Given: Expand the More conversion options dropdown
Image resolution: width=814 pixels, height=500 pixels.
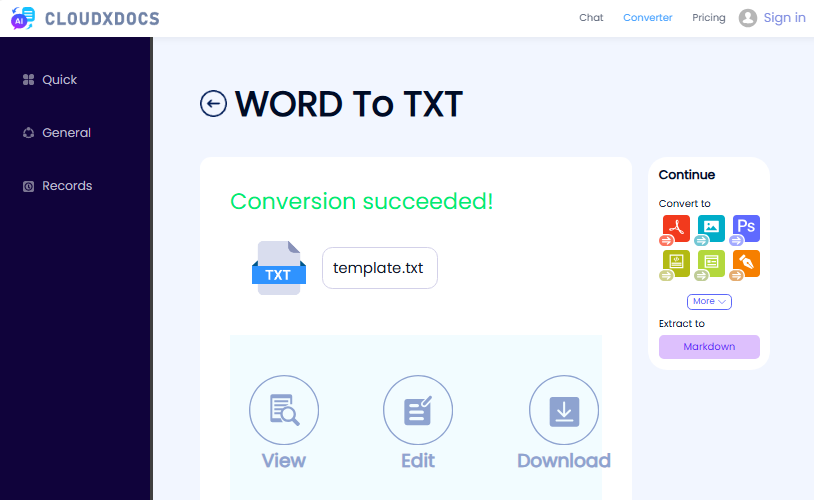Looking at the screenshot, I should point(709,301).
